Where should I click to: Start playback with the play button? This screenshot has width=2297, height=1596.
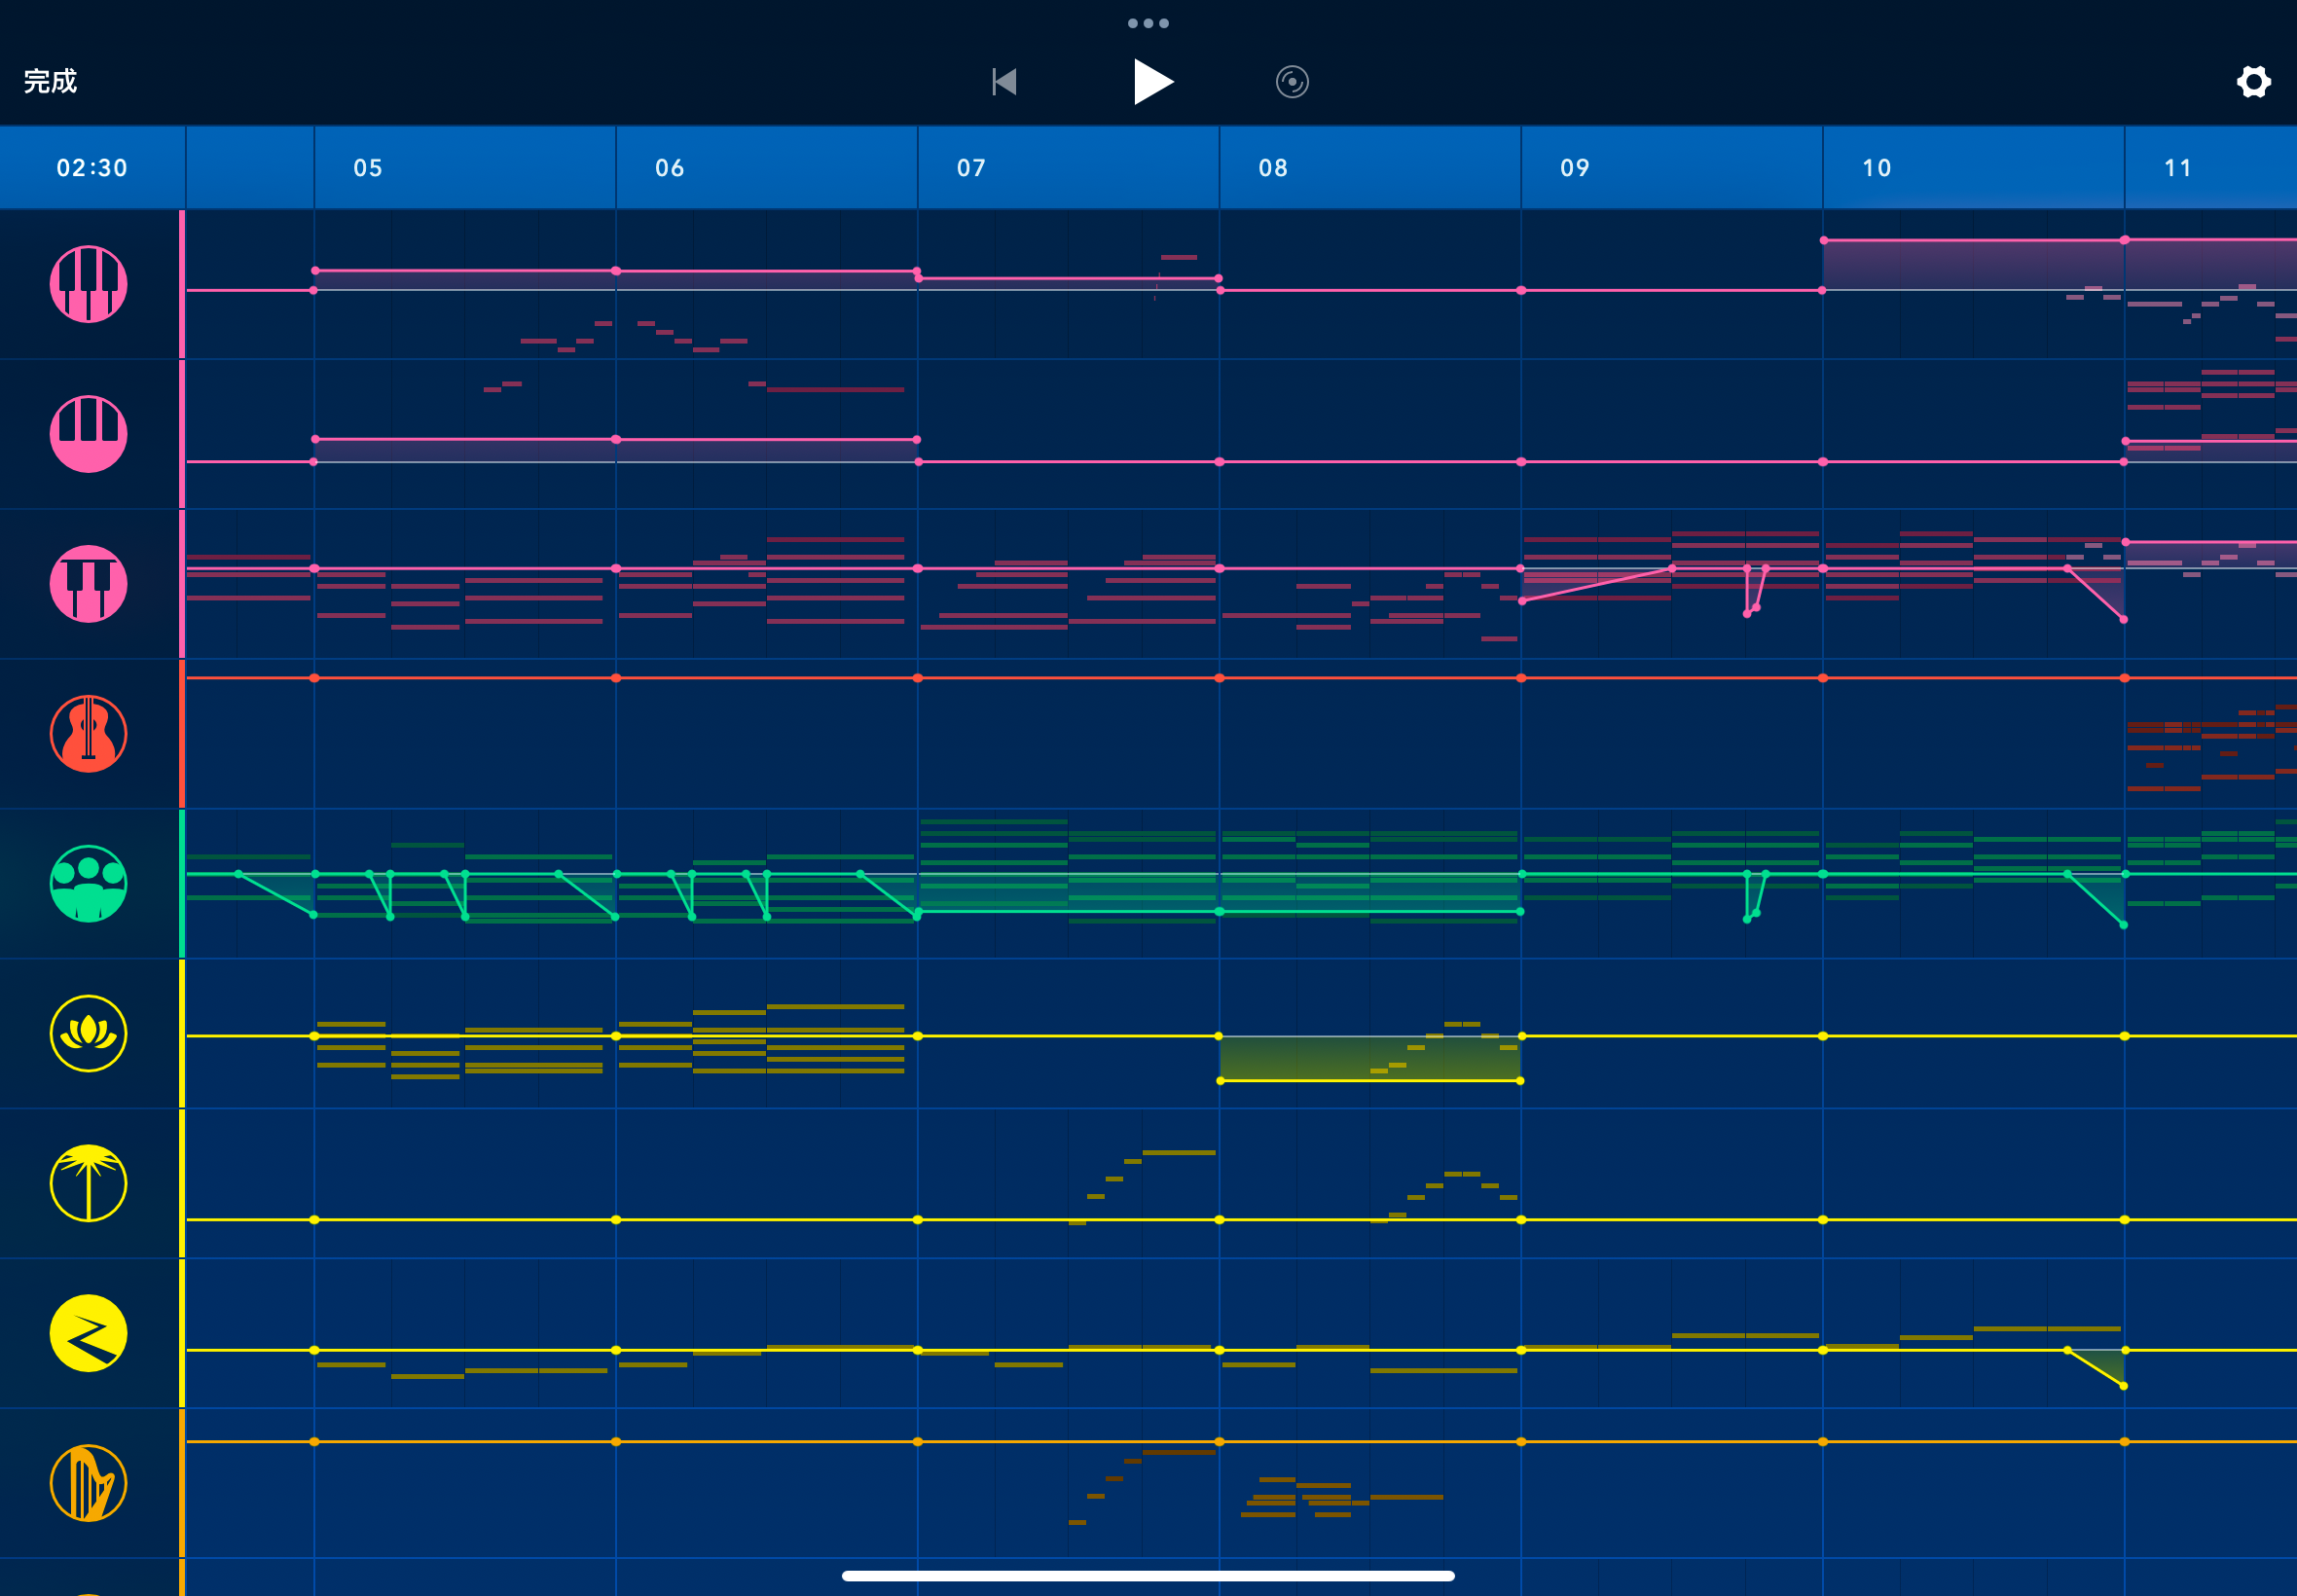pyautogui.click(x=1153, y=81)
